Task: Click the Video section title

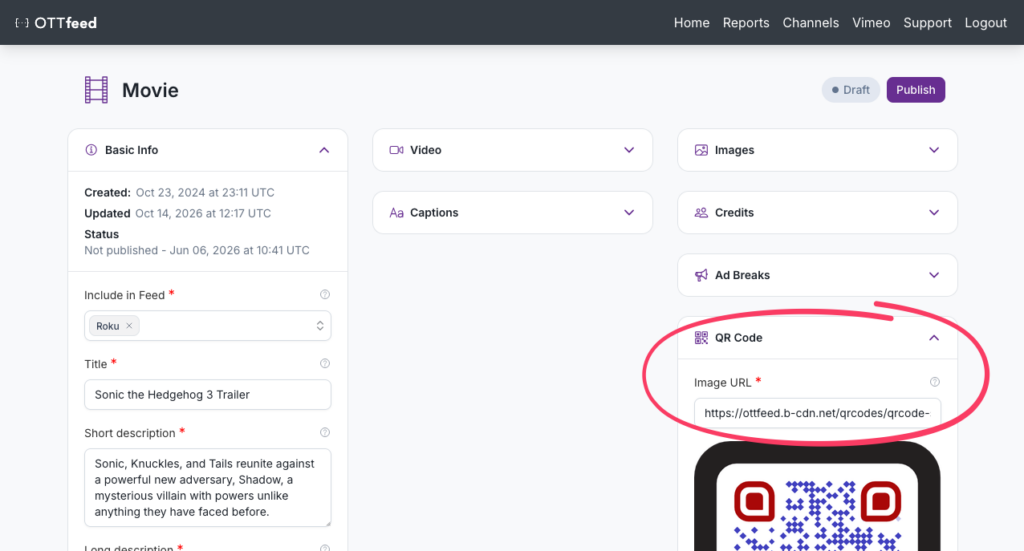Action: pyautogui.click(x=426, y=150)
